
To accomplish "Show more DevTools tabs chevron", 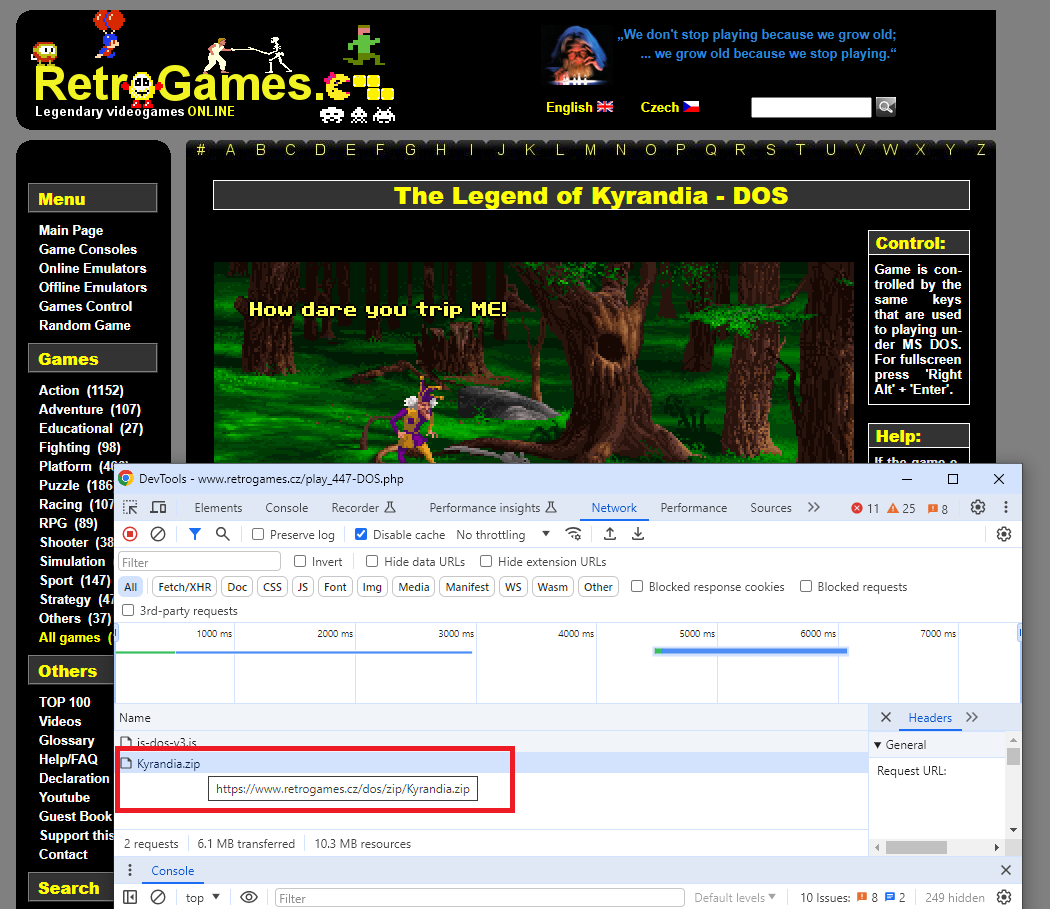I will coord(814,507).
